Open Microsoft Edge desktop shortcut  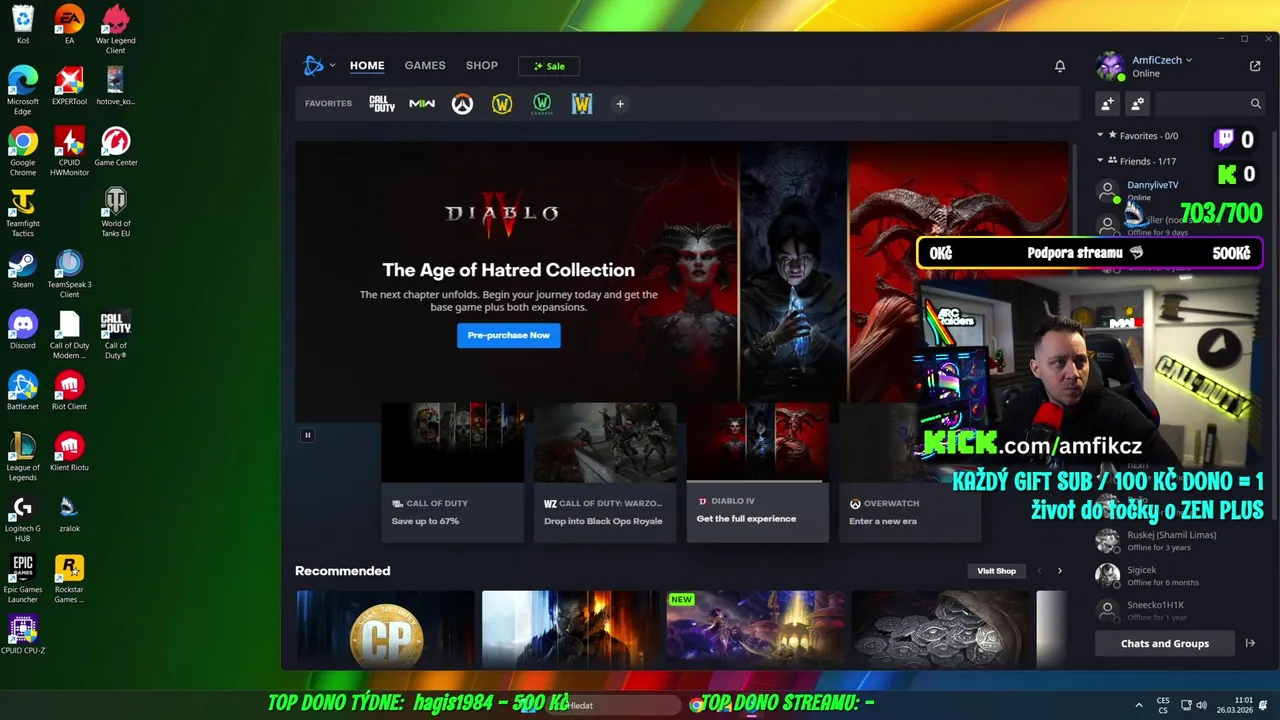23,90
